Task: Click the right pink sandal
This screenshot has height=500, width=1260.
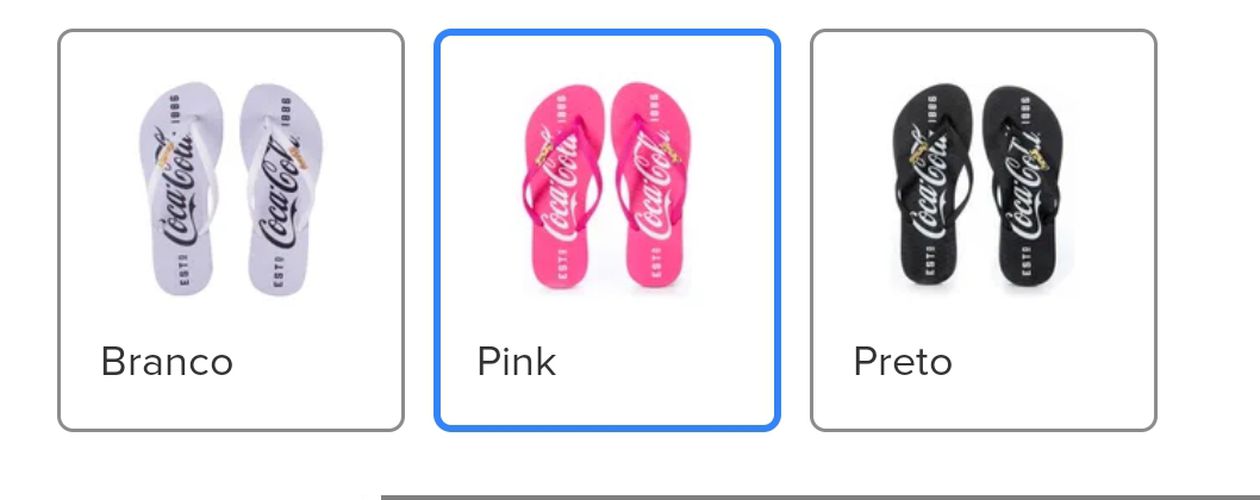Action: click(653, 187)
